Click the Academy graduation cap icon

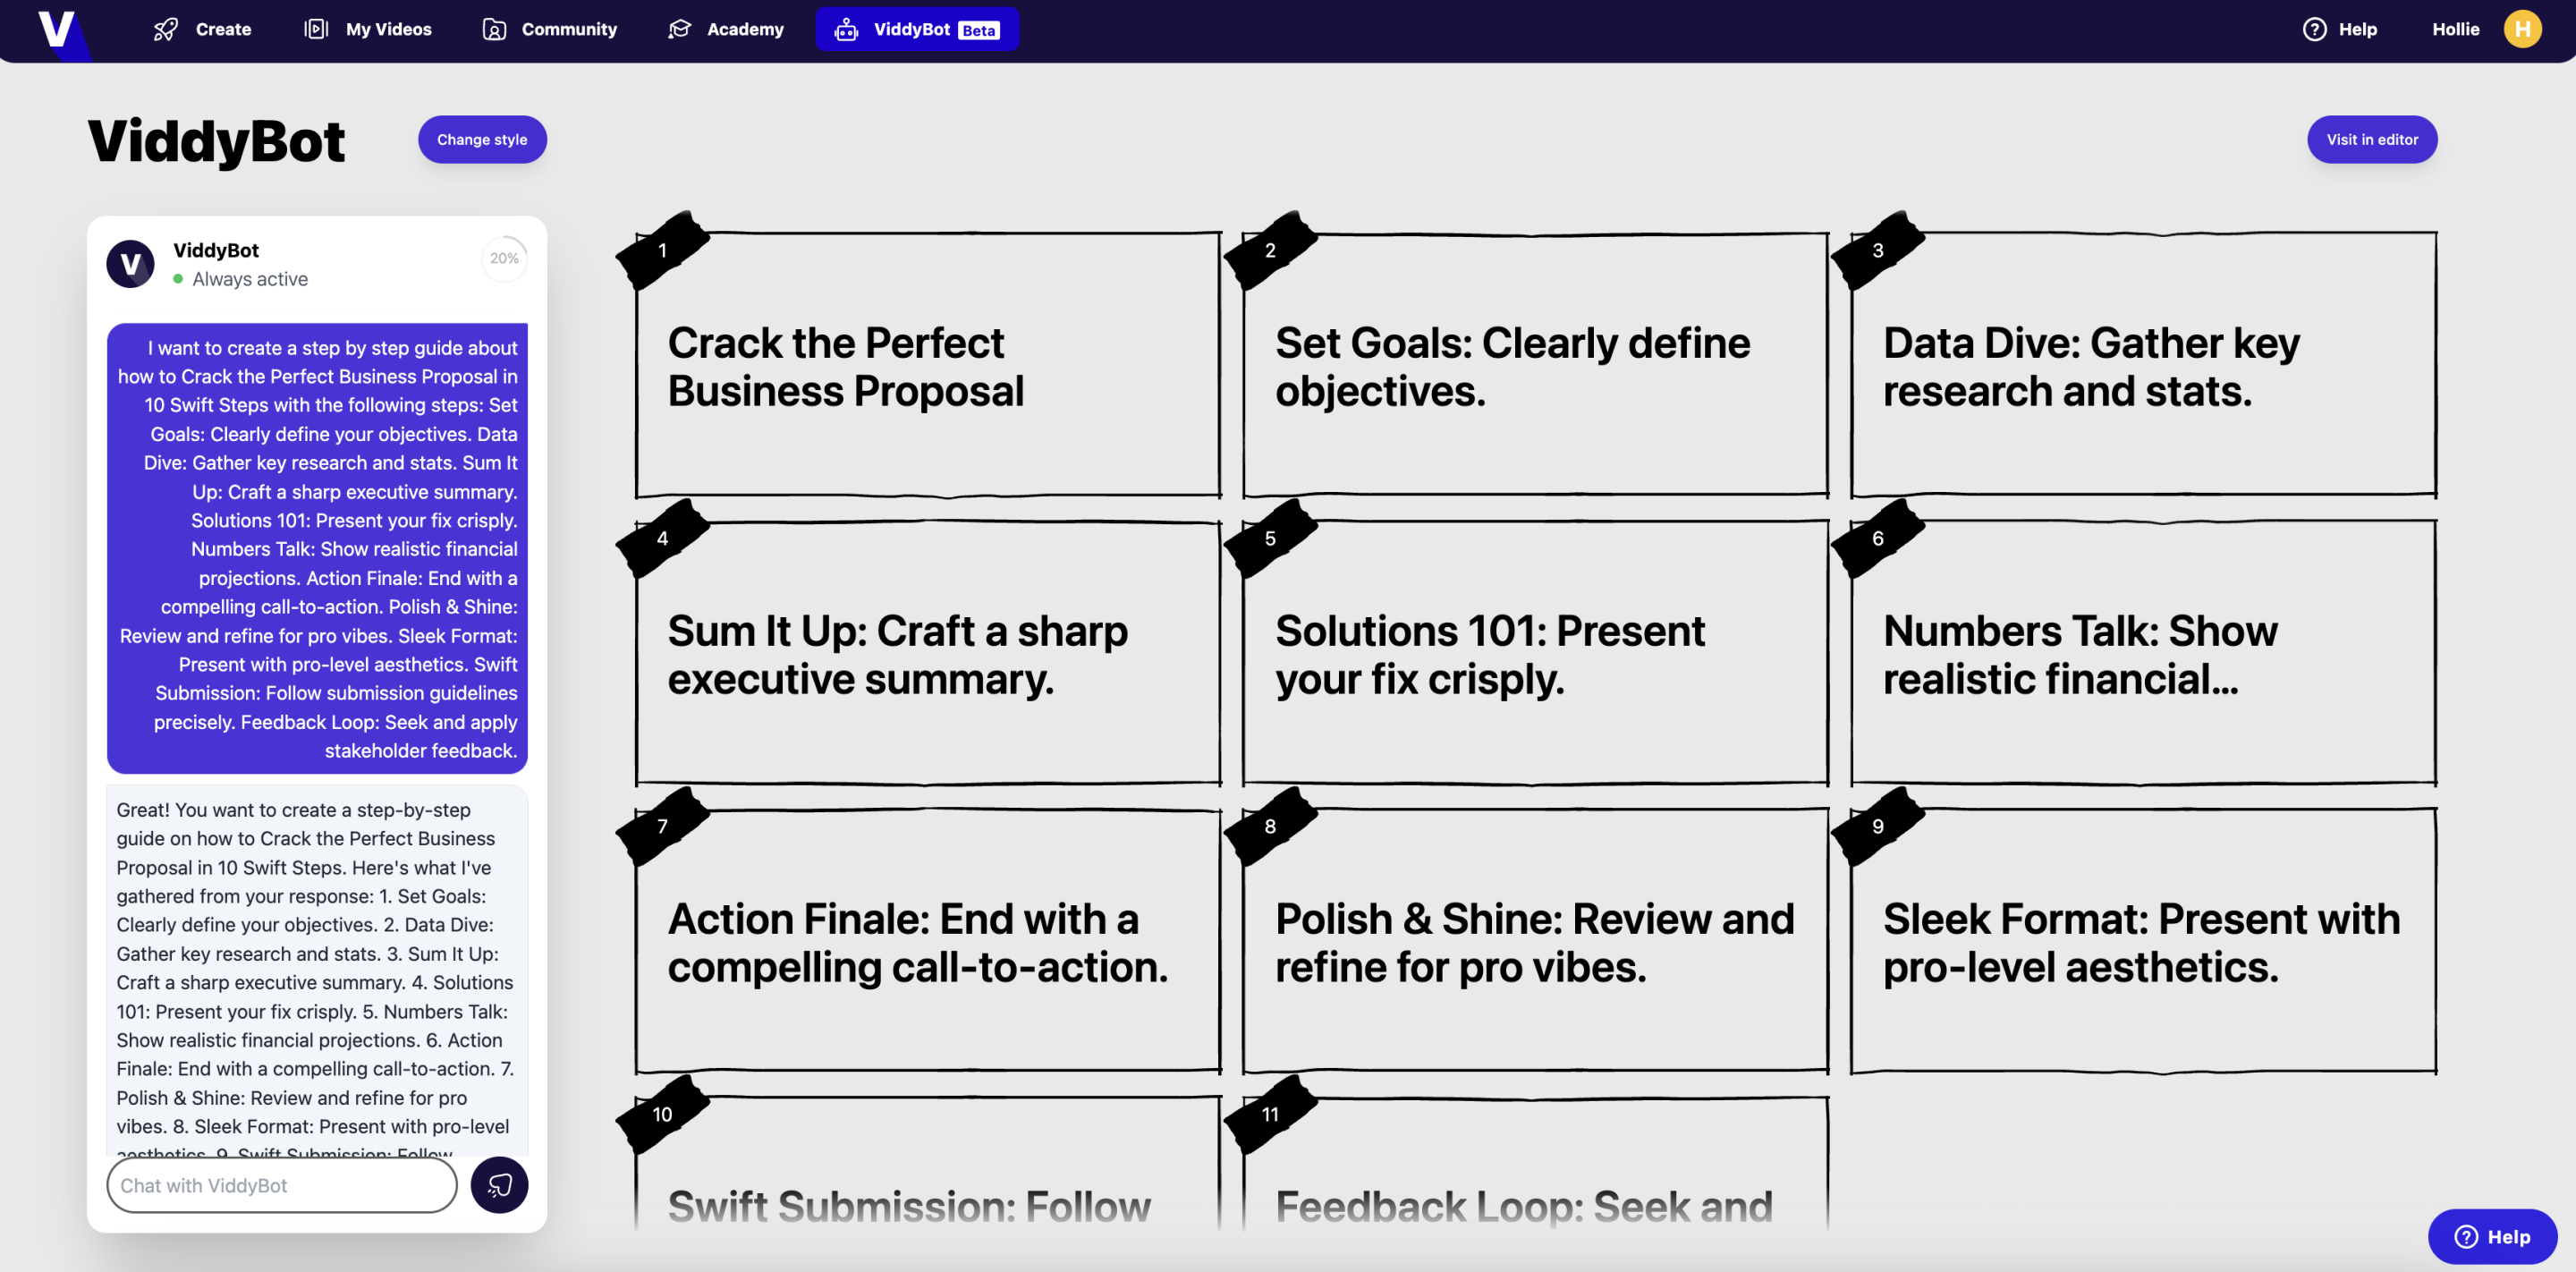click(x=680, y=29)
